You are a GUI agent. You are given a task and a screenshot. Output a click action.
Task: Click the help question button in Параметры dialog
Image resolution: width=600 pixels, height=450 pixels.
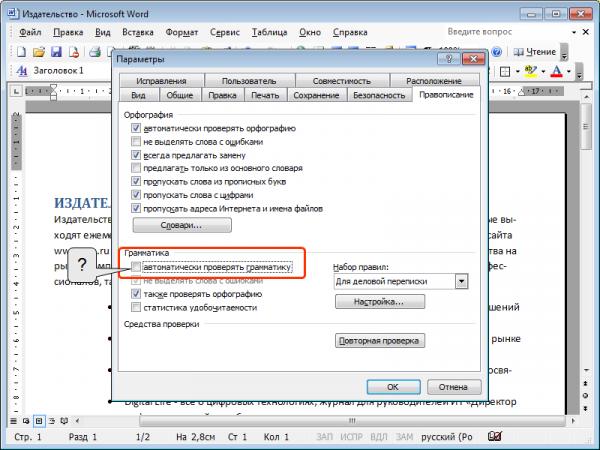click(x=449, y=59)
